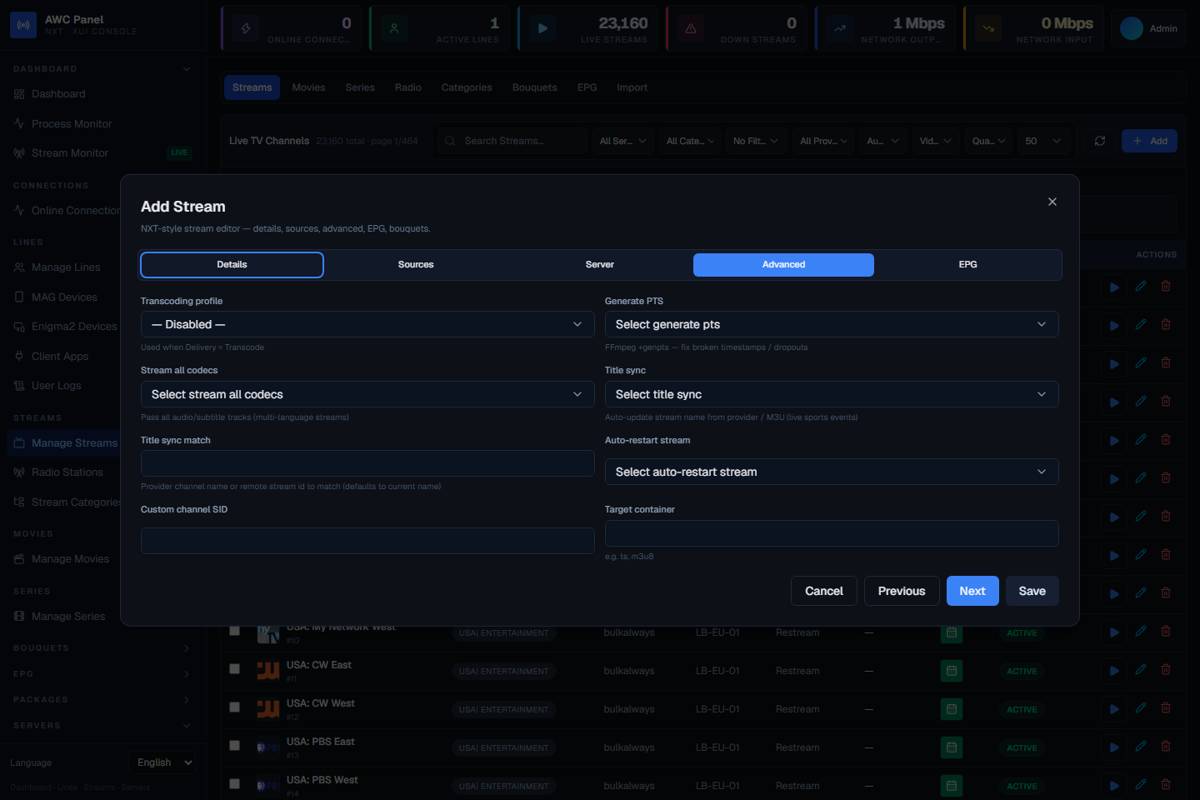Screen dimensions: 1200x800
Task: Click the Manage Series icon in sidebar
Action: click(19, 616)
